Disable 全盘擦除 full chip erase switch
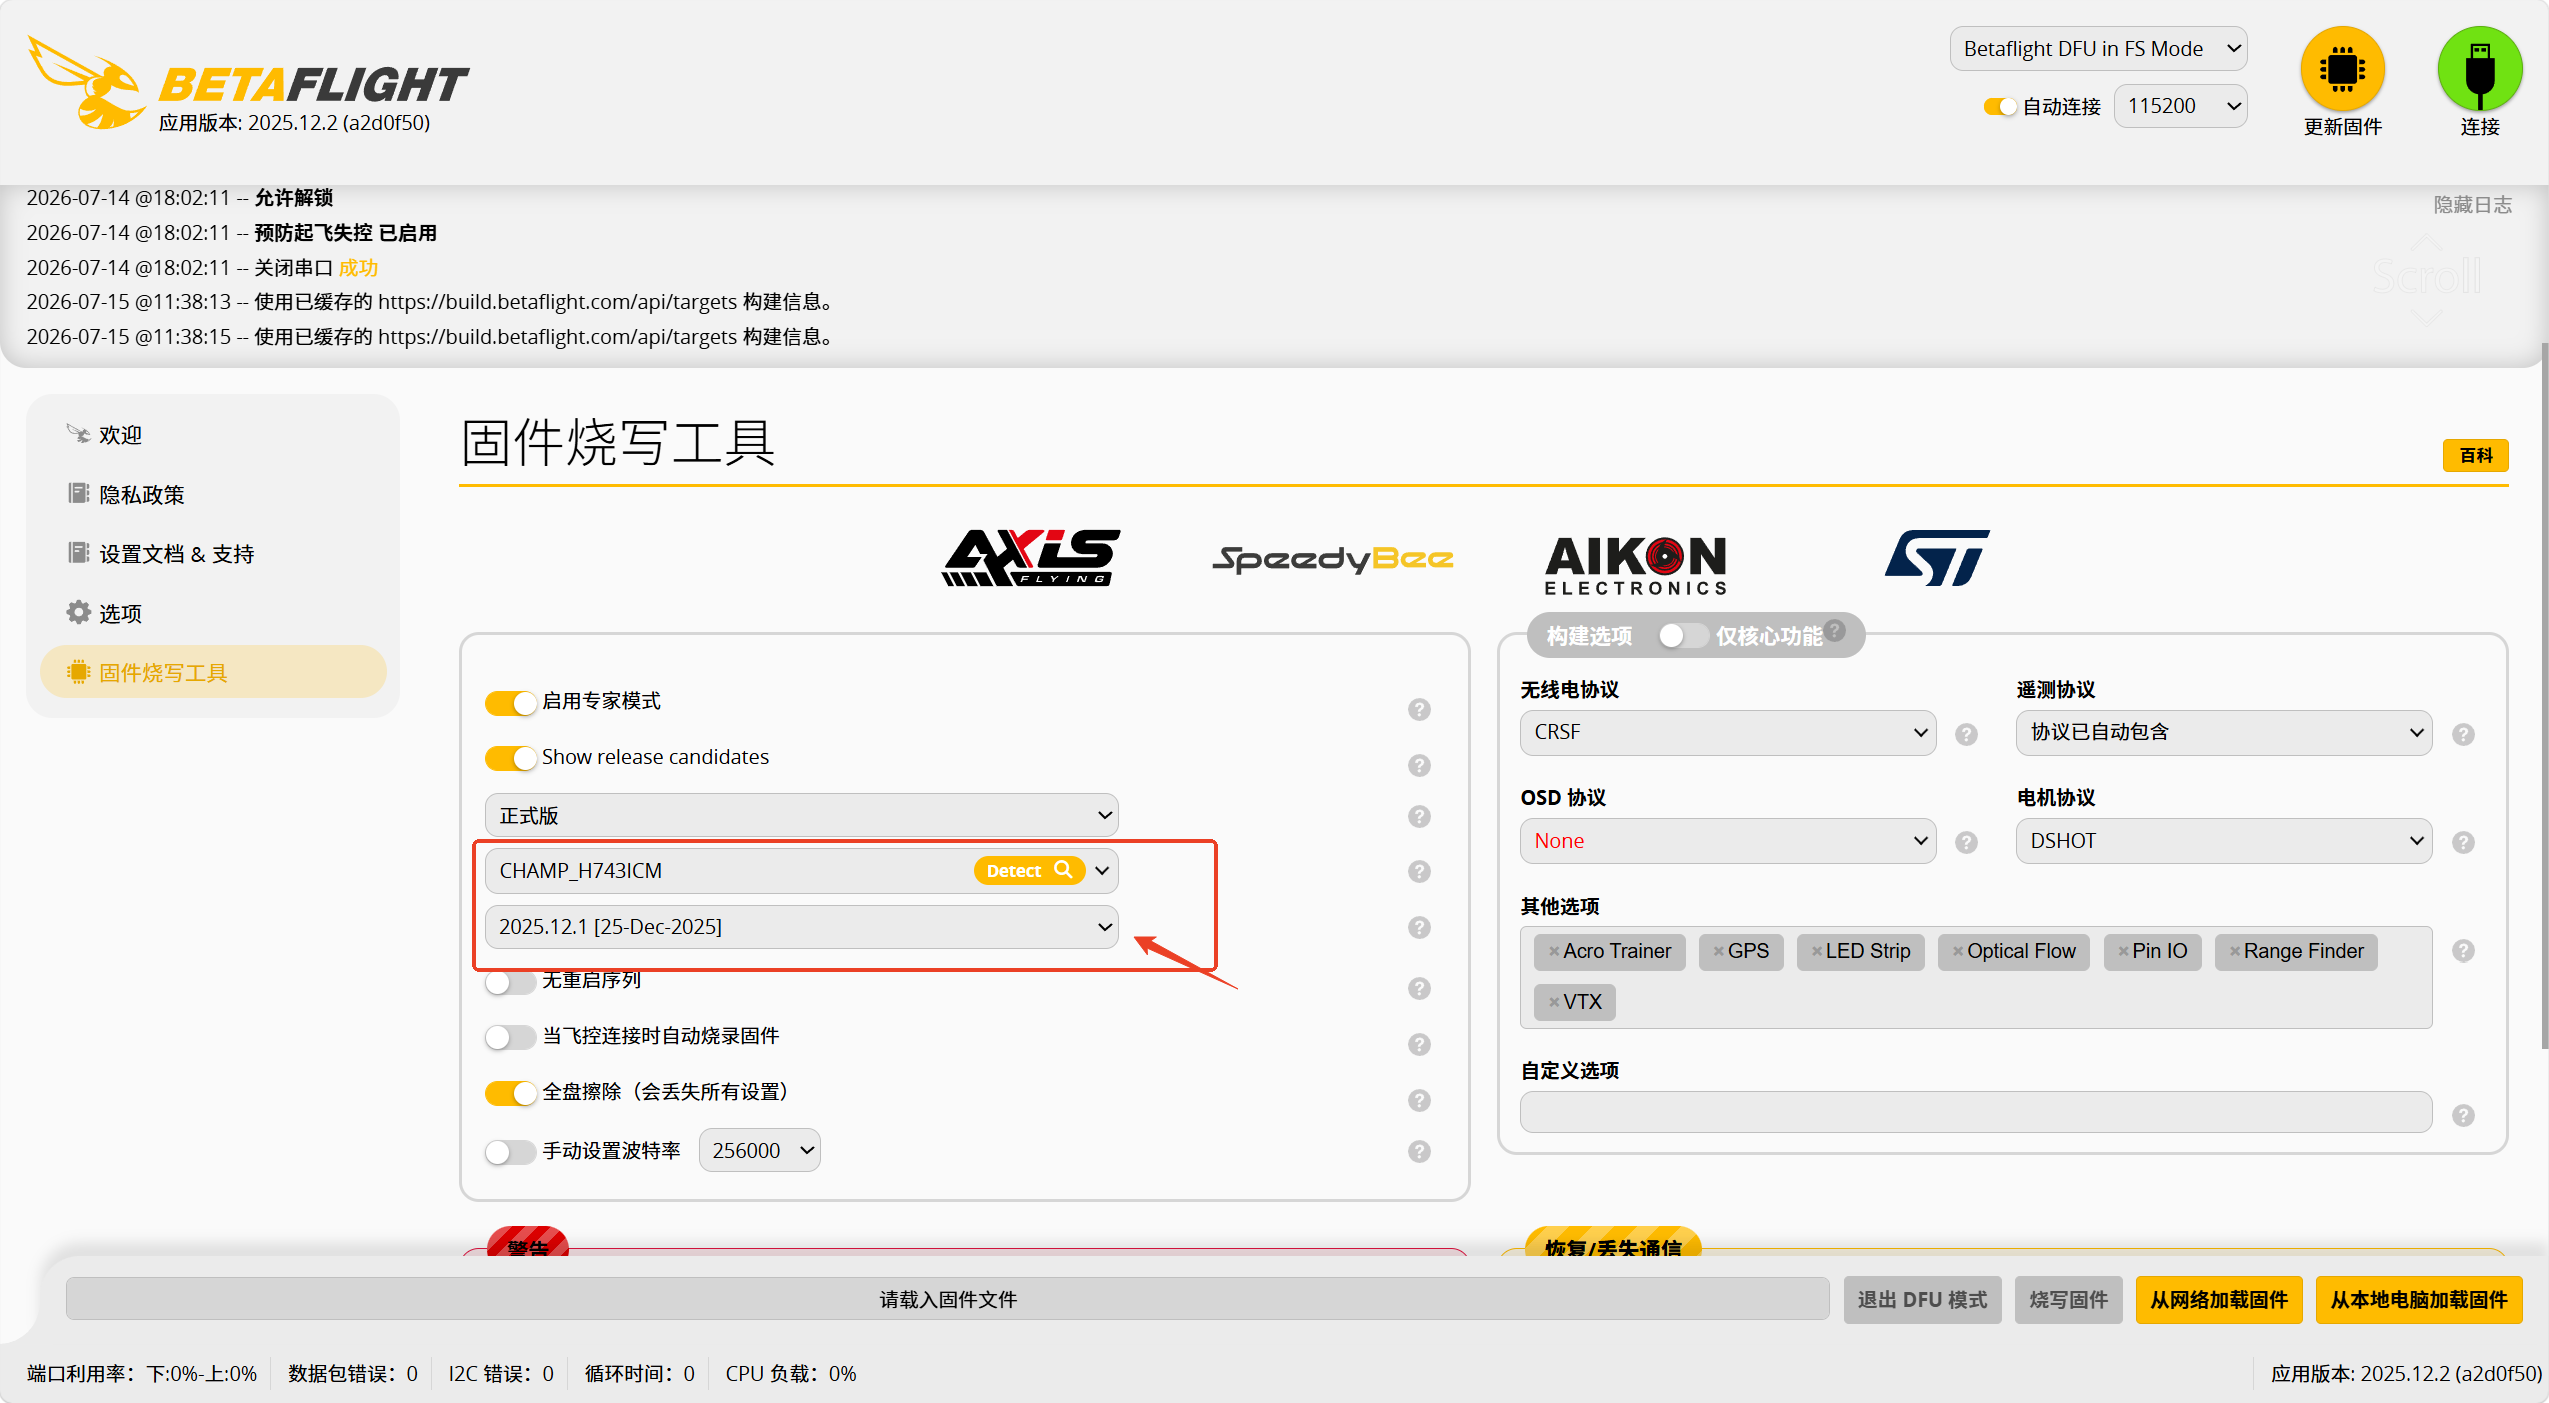The image size is (2549, 1403). click(x=511, y=1093)
